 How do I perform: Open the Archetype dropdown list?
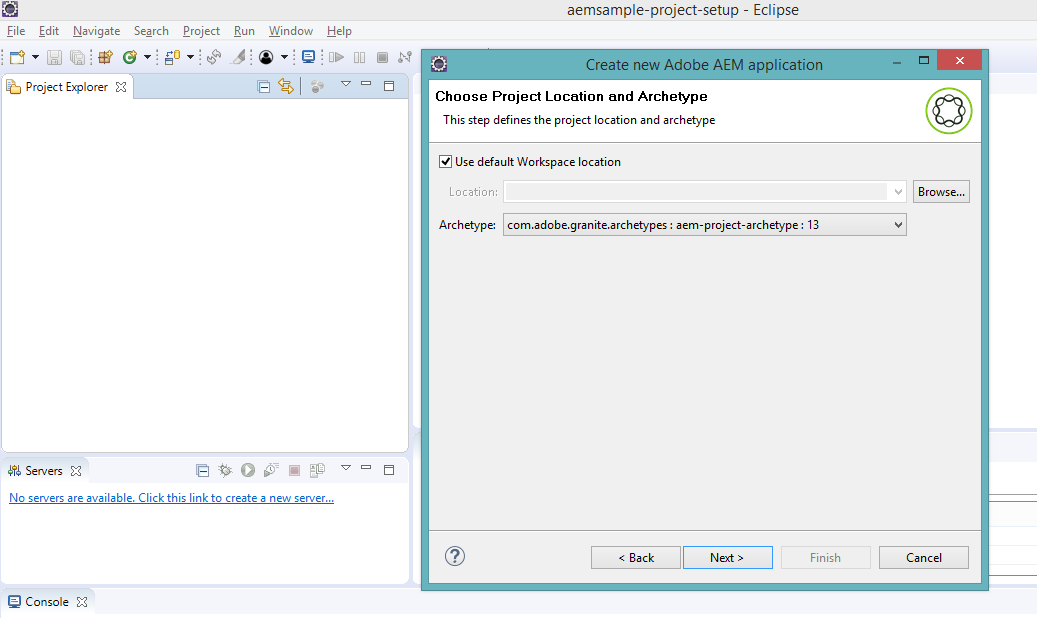point(897,224)
